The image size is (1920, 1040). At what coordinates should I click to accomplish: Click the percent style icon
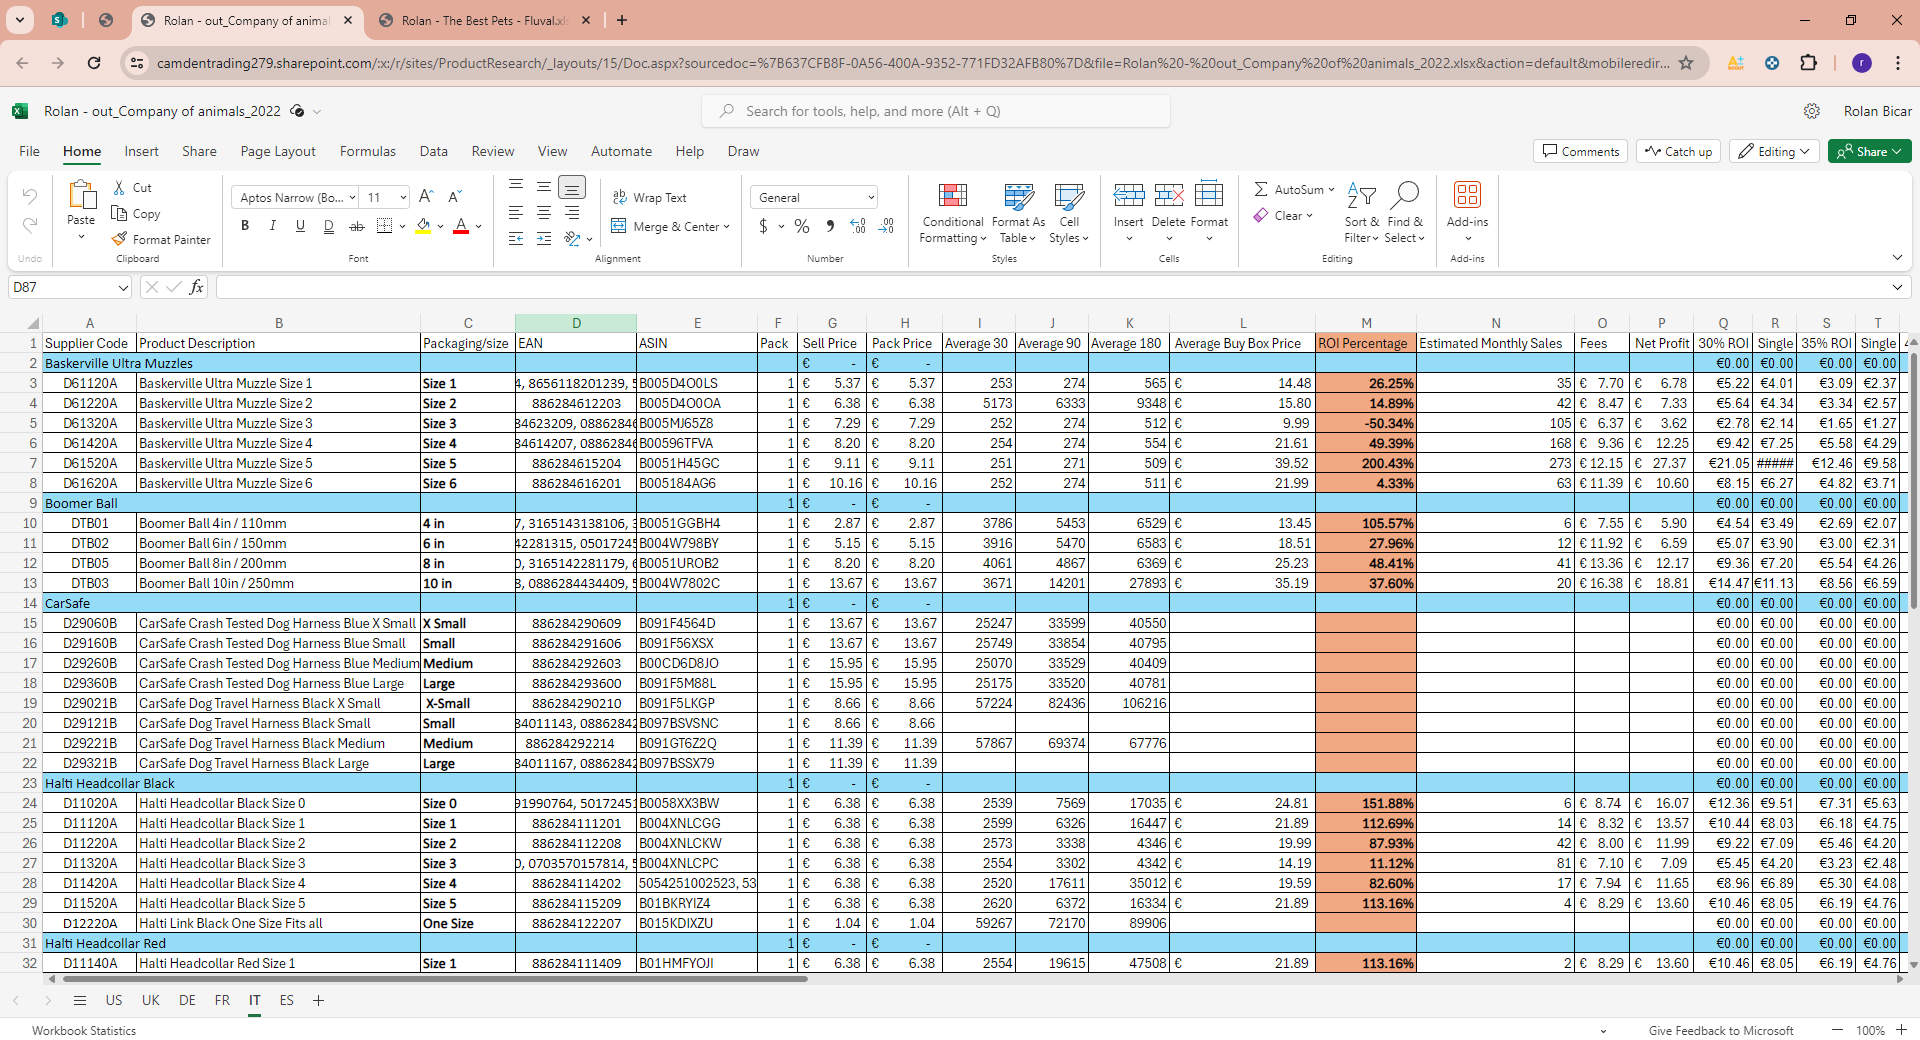click(x=801, y=227)
